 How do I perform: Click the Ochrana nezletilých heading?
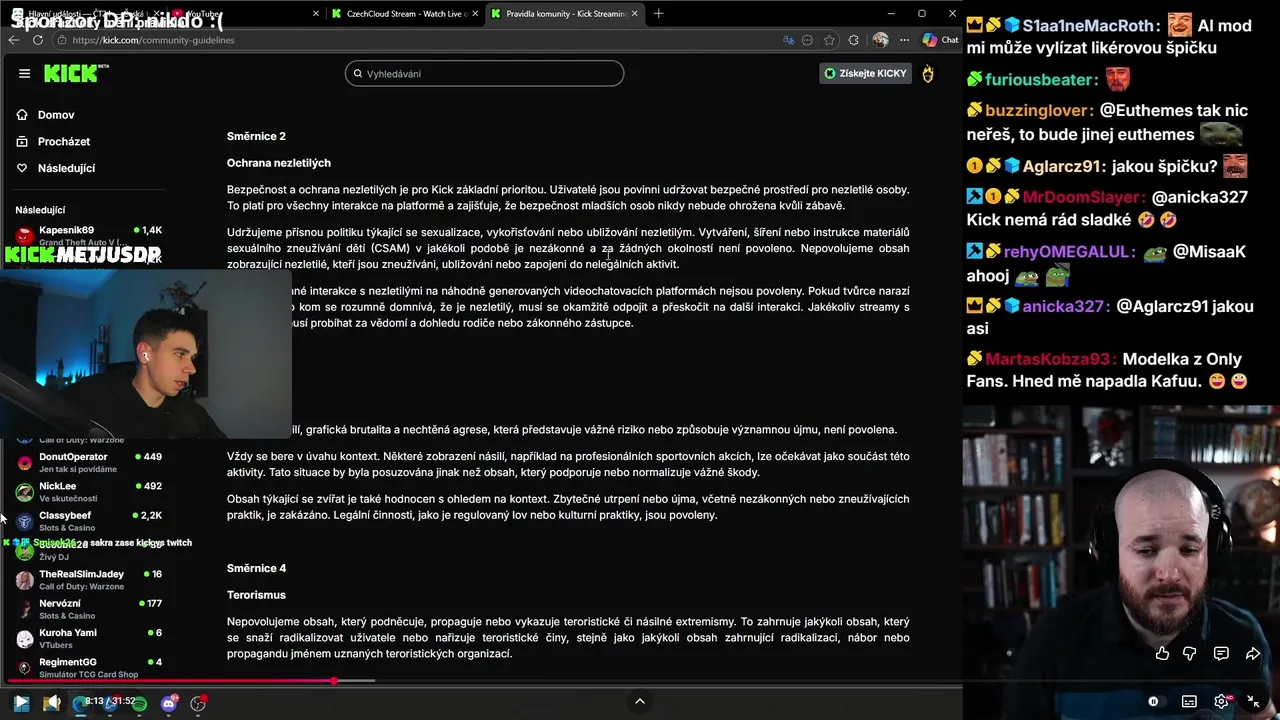279,163
